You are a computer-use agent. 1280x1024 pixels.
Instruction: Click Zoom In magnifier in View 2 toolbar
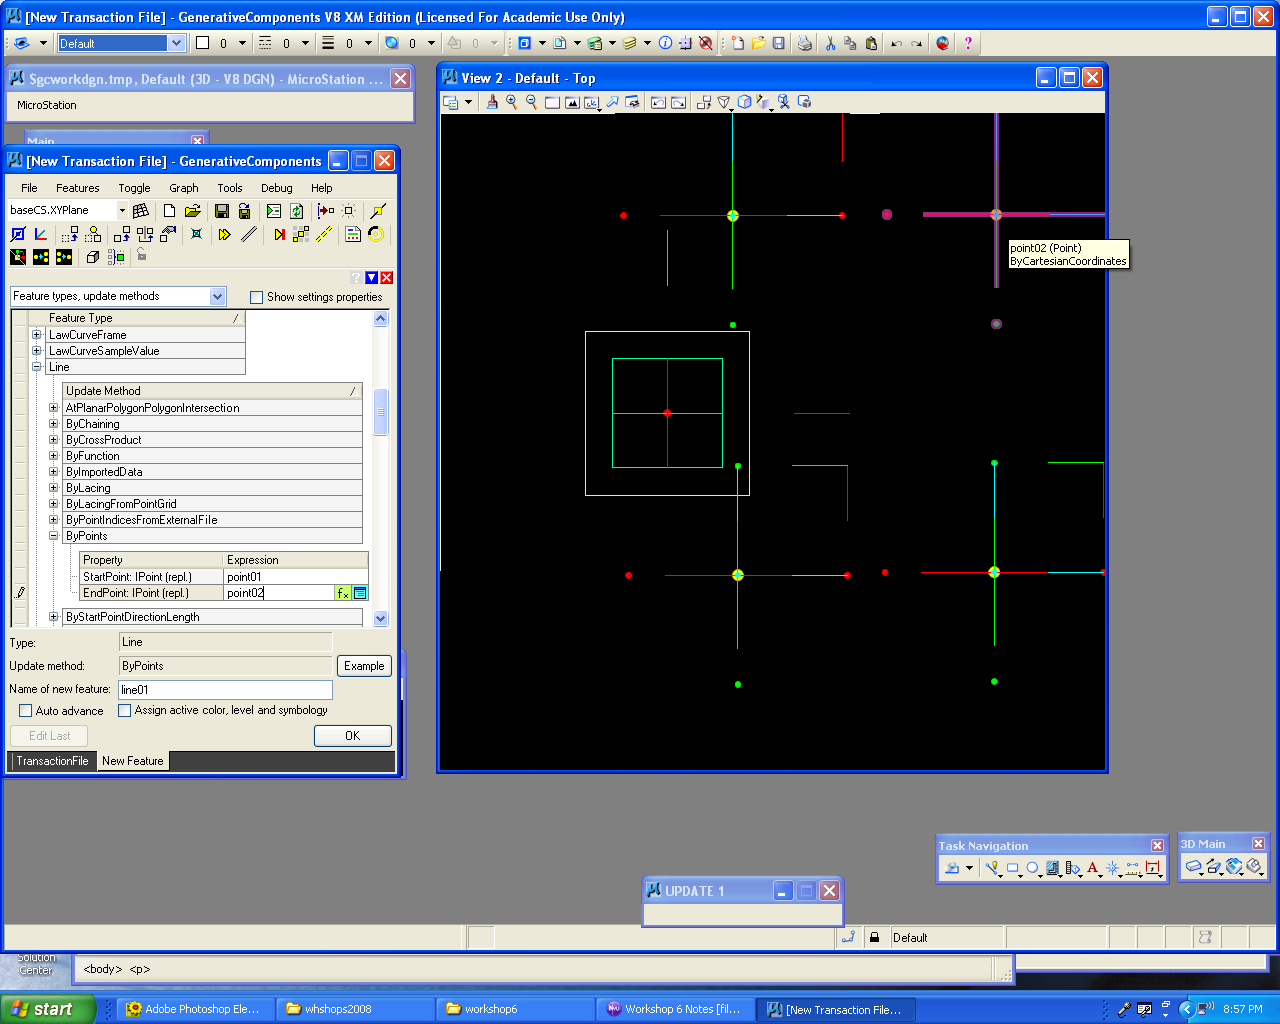click(512, 102)
